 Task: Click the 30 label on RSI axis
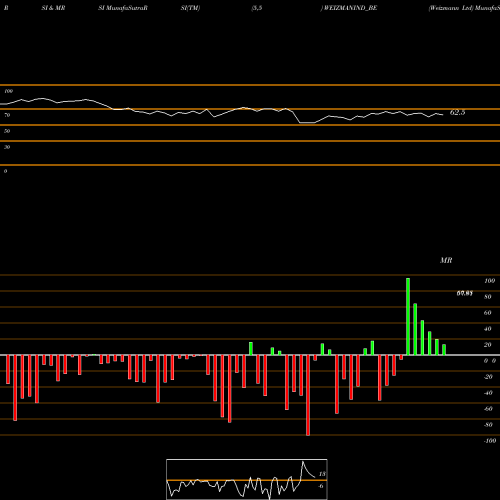tap(7, 147)
